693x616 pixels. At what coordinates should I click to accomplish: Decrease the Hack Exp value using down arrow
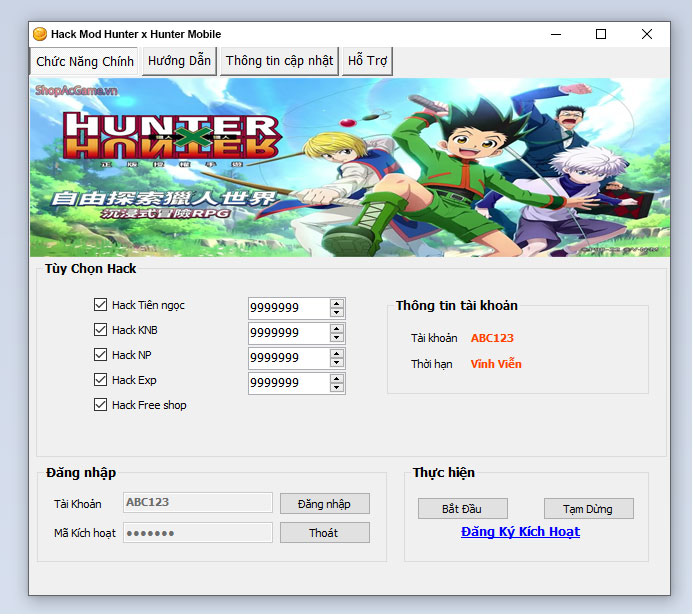coord(336,388)
